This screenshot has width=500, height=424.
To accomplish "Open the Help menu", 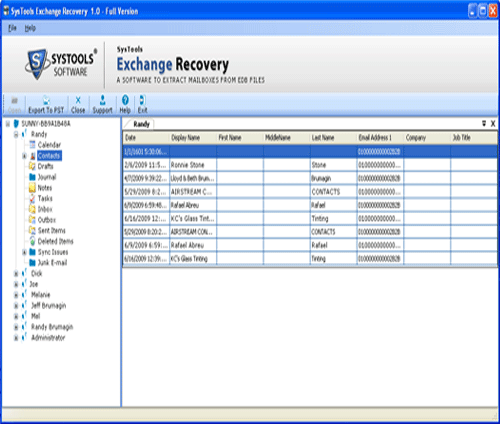I will click(30, 28).
